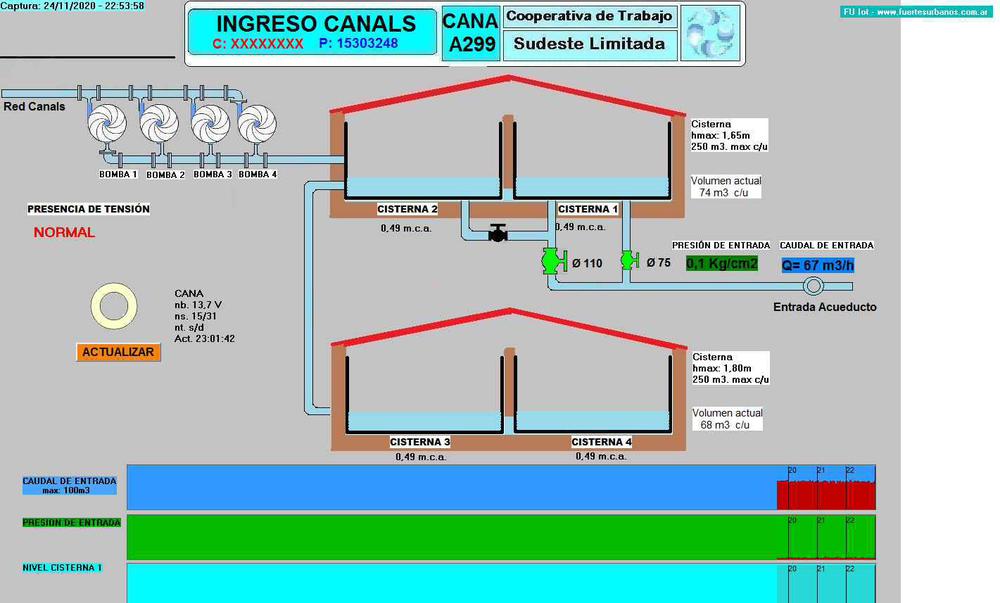Click the PRESENCIA DE TENSIÓN label
Image resolution: width=1000 pixels, height=603 pixels.
coord(89,209)
